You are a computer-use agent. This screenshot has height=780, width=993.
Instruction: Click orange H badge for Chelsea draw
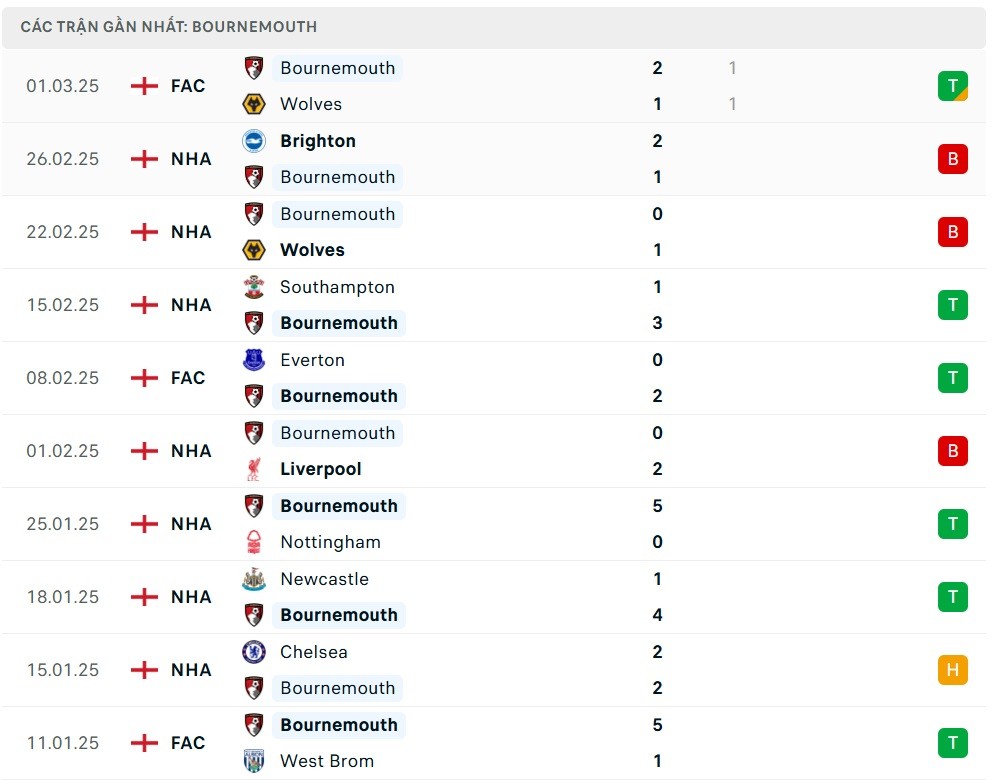pos(952,670)
